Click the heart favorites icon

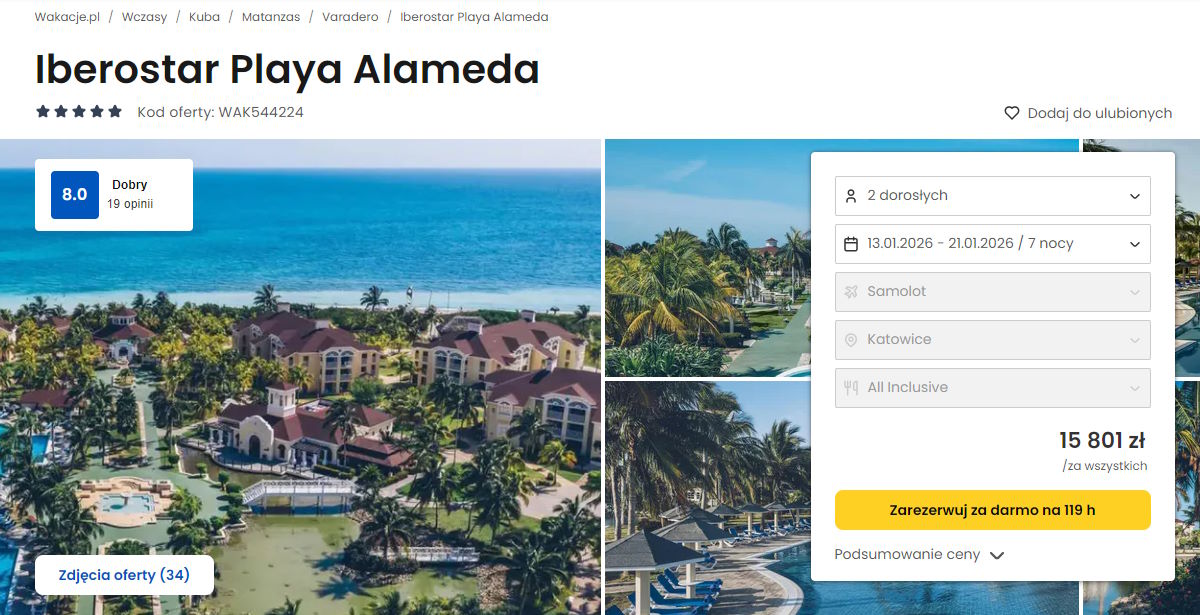pos(1011,113)
